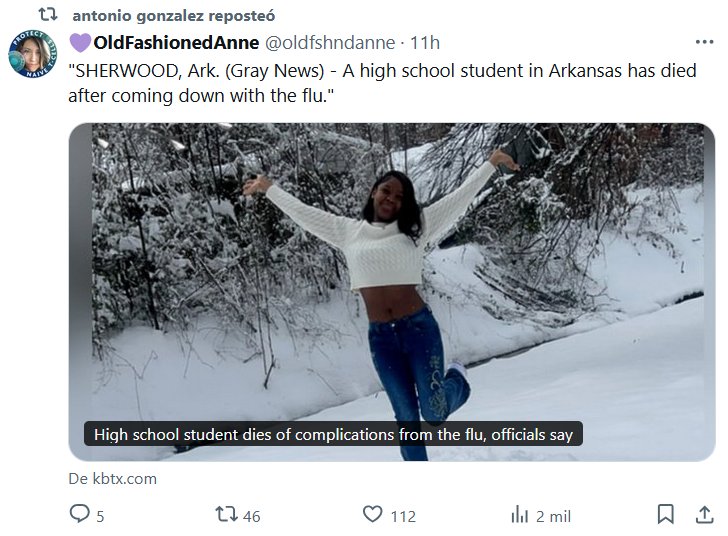Click the OldFashionedAnne display name

[175, 43]
